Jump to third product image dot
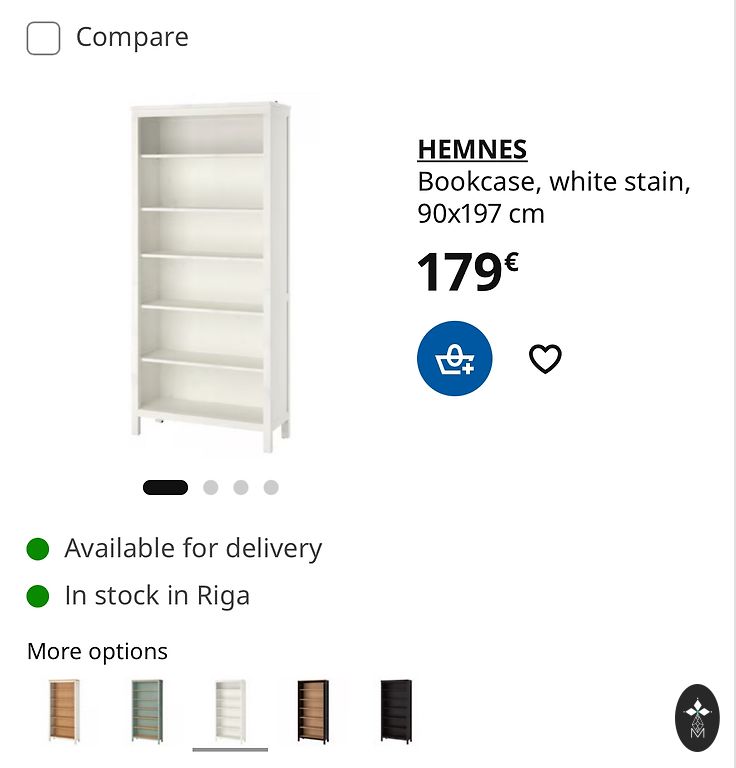736x768 pixels. [240, 487]
